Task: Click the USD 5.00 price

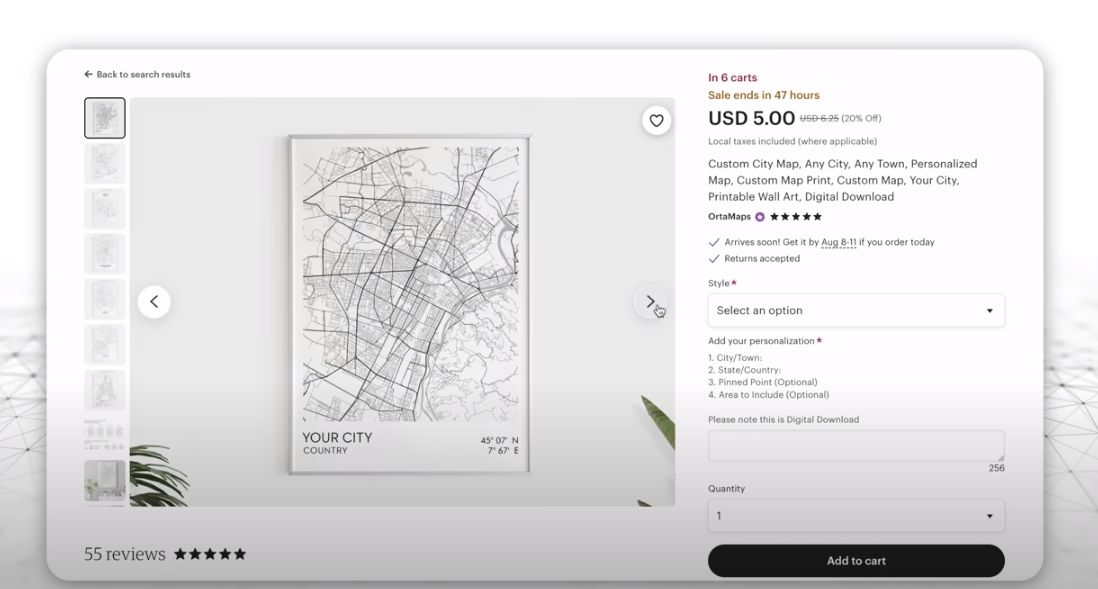Action: (751, 118)
